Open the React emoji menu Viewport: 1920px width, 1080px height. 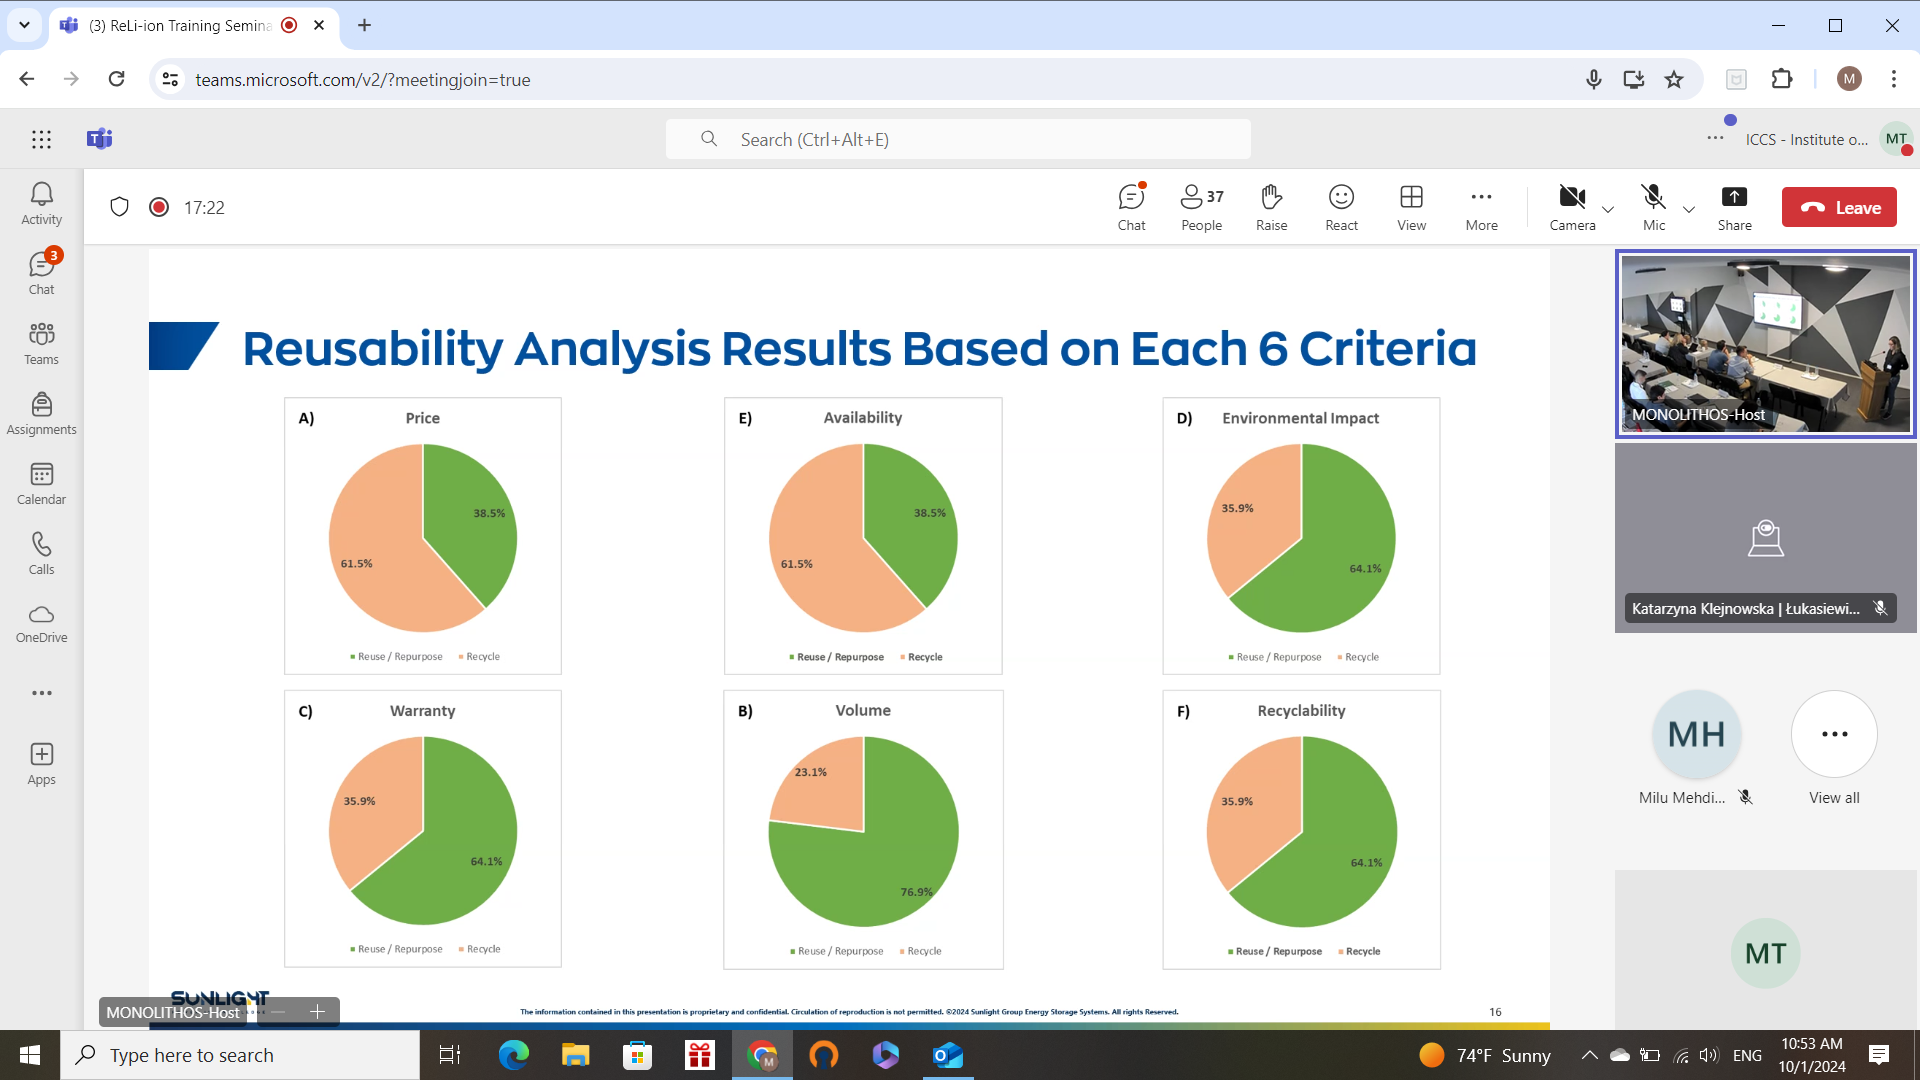pyautogui.click(x=1341, y=207)
